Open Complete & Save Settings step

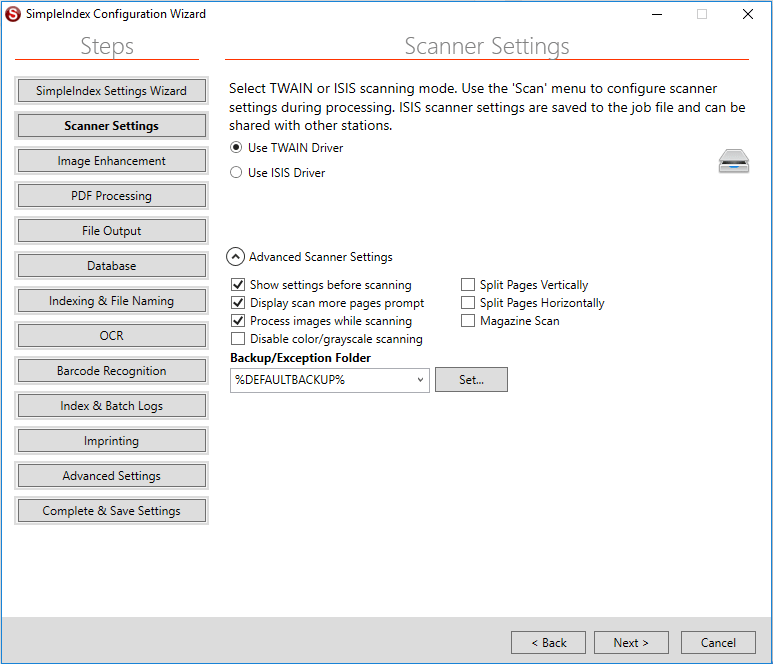[111, 511]
